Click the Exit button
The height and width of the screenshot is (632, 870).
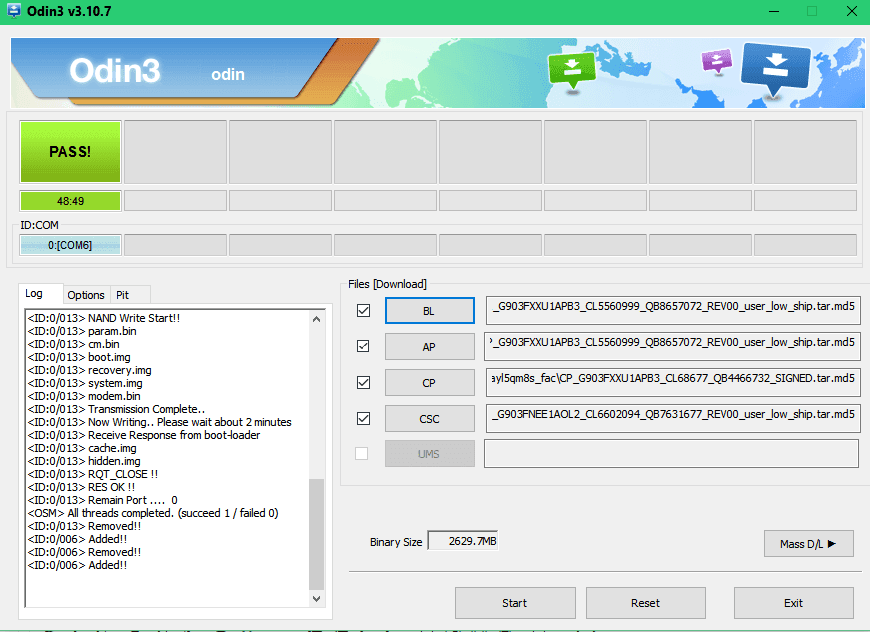tap(793, 603)
